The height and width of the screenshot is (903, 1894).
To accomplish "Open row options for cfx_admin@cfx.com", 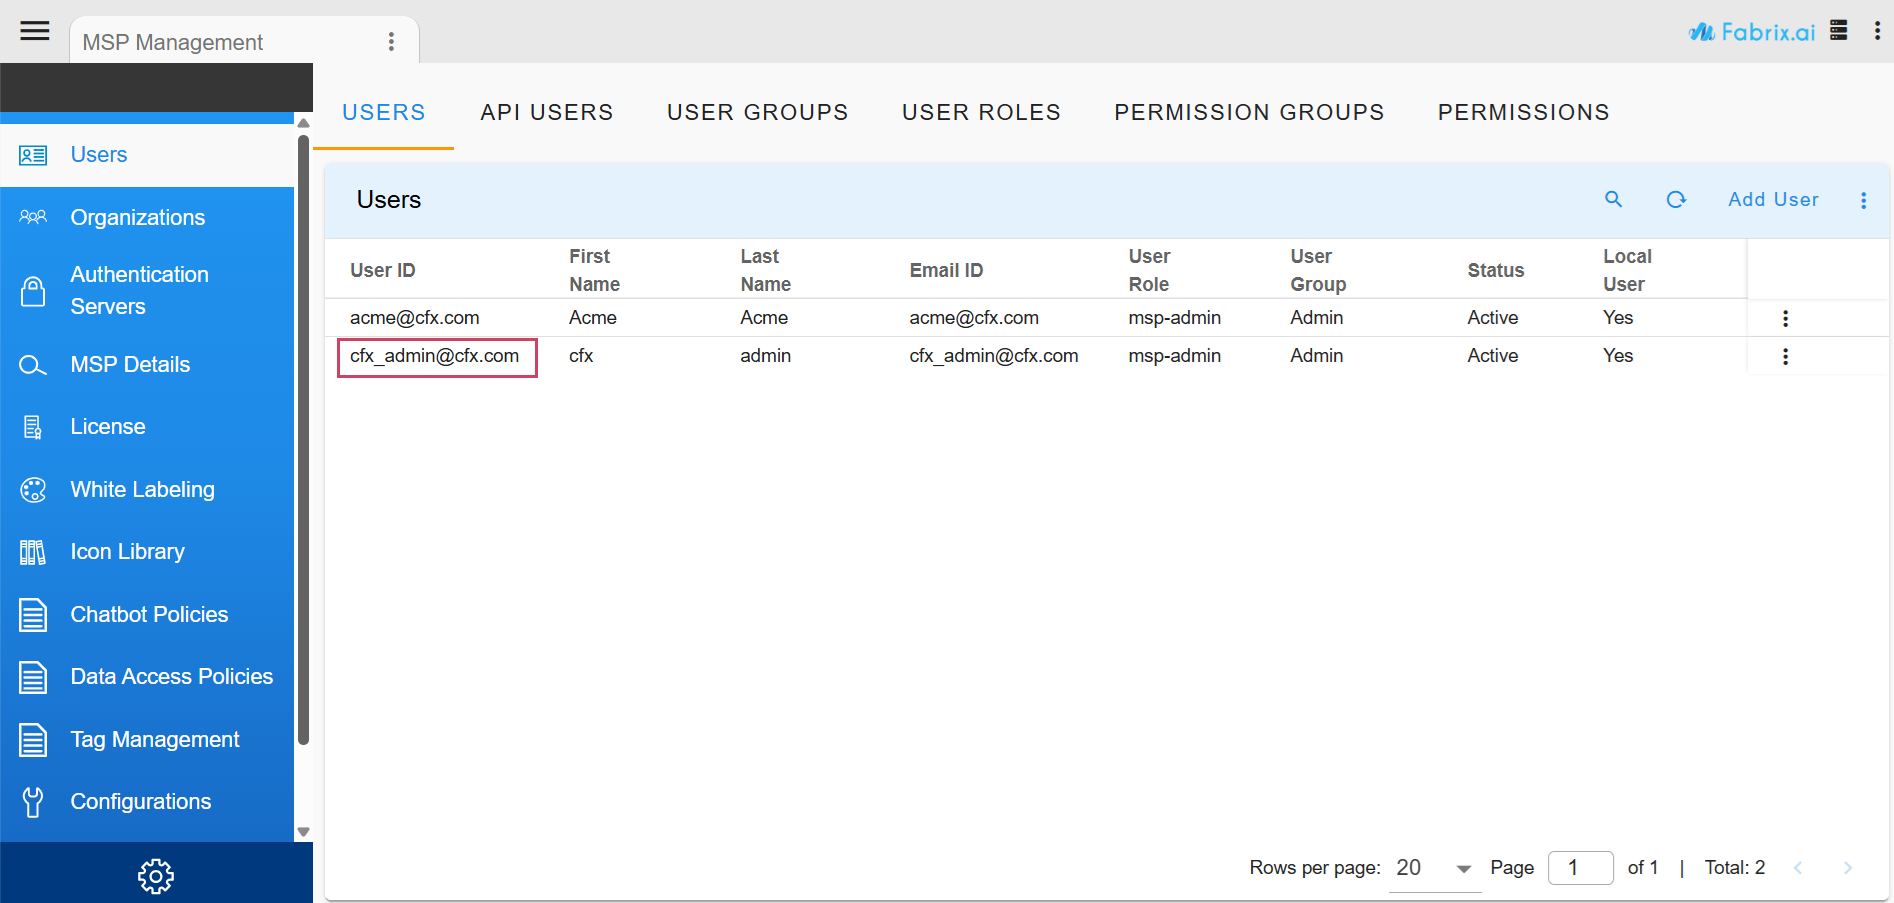I will pos(1785,356).
